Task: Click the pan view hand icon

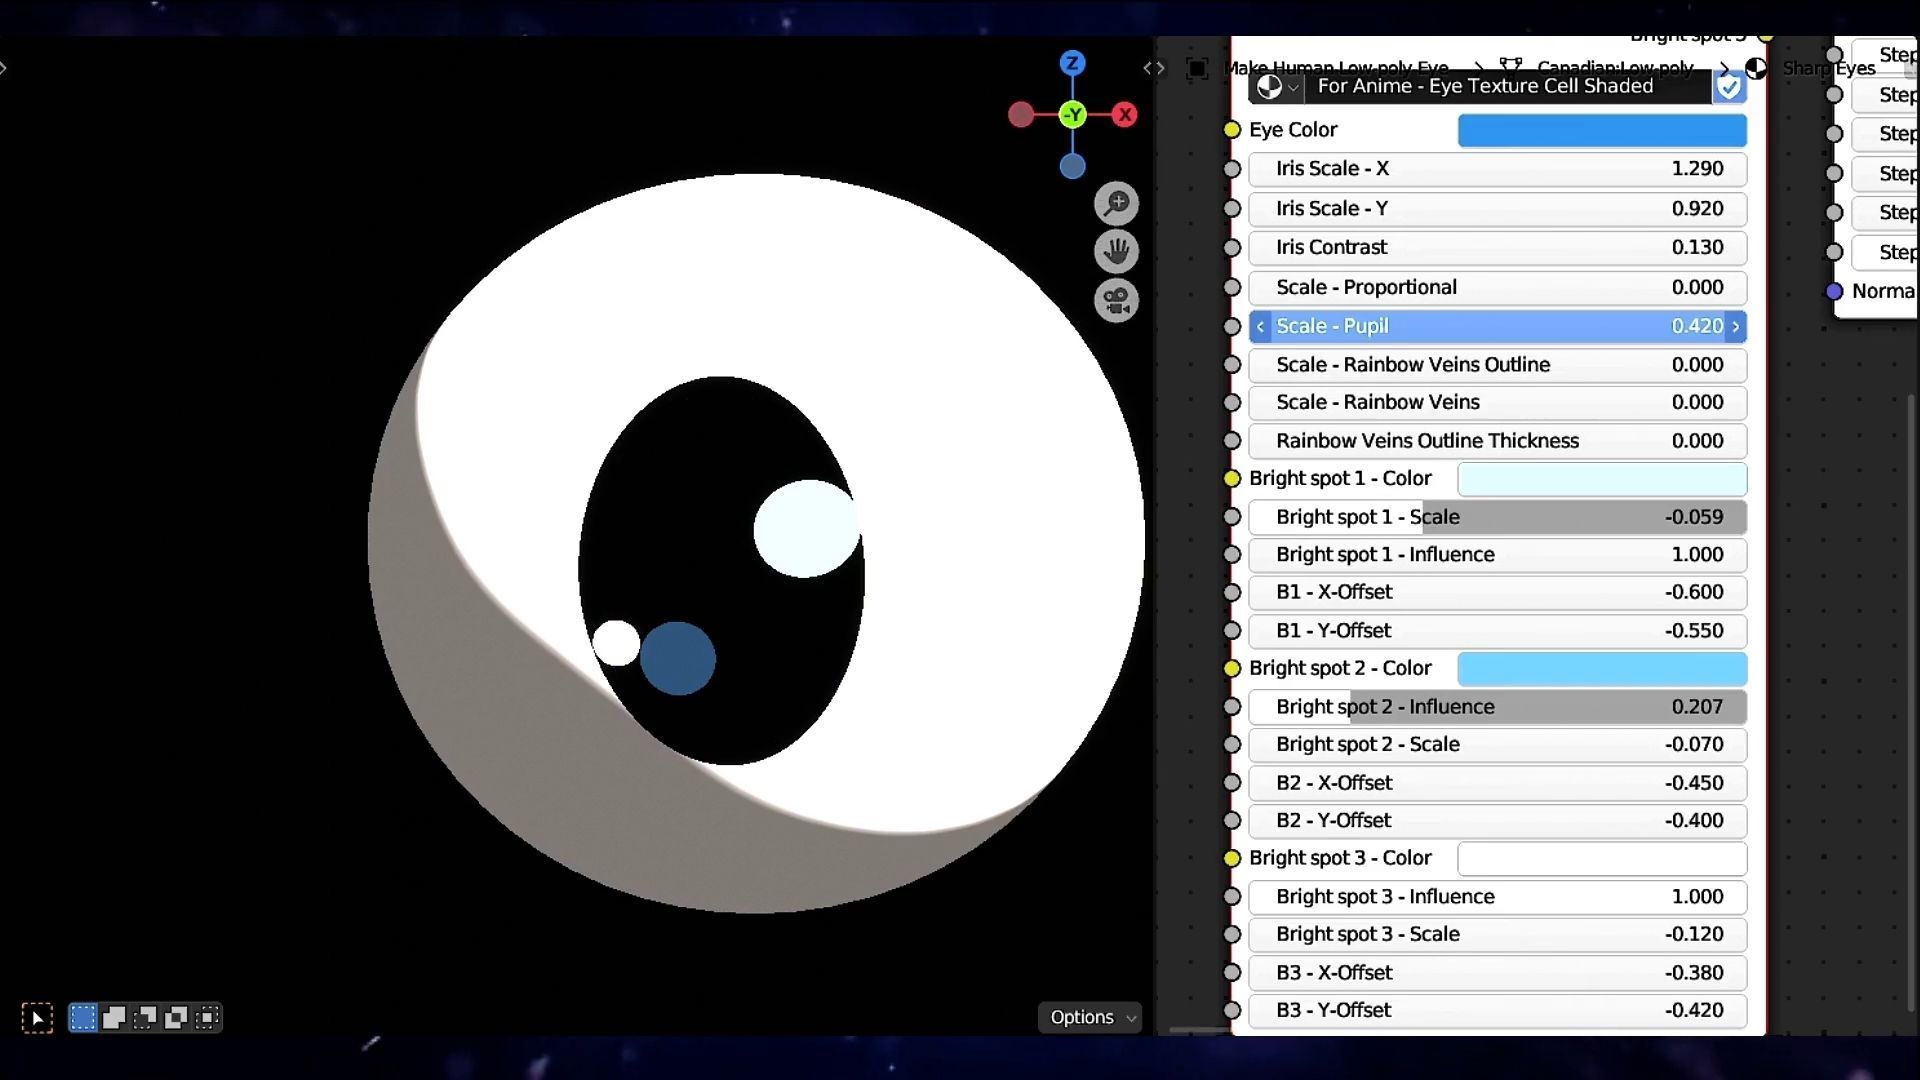Action: coord(1116,252)
